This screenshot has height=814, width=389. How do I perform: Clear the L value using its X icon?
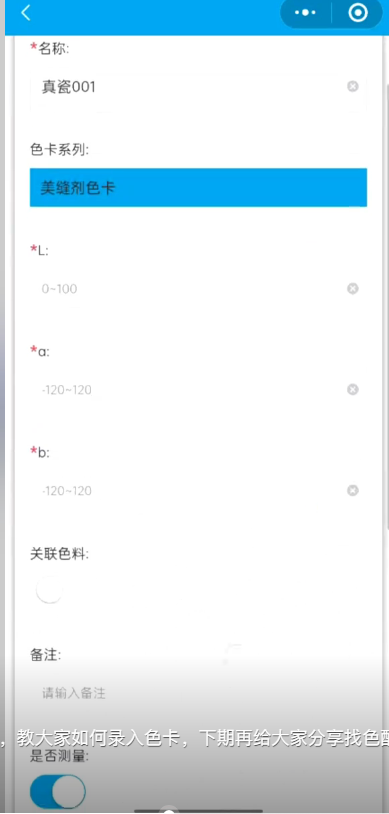pyautogui.click(x=353, y=289)
